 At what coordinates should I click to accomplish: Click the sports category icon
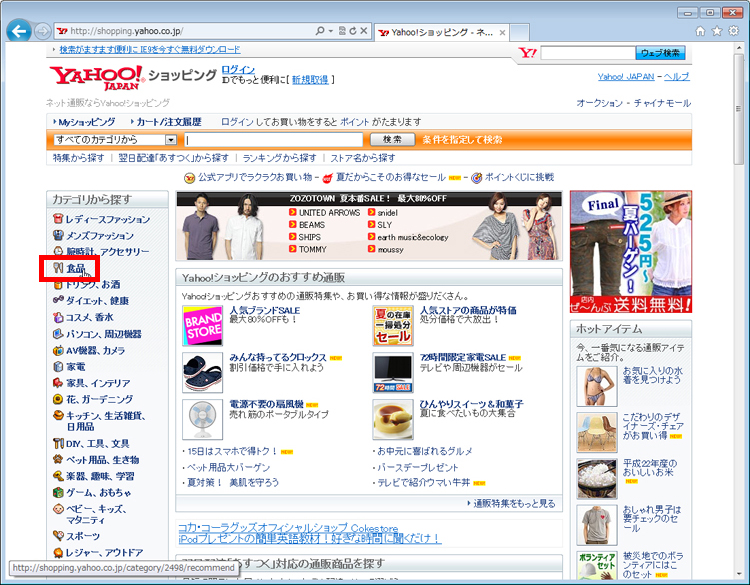tap(58, 535)
